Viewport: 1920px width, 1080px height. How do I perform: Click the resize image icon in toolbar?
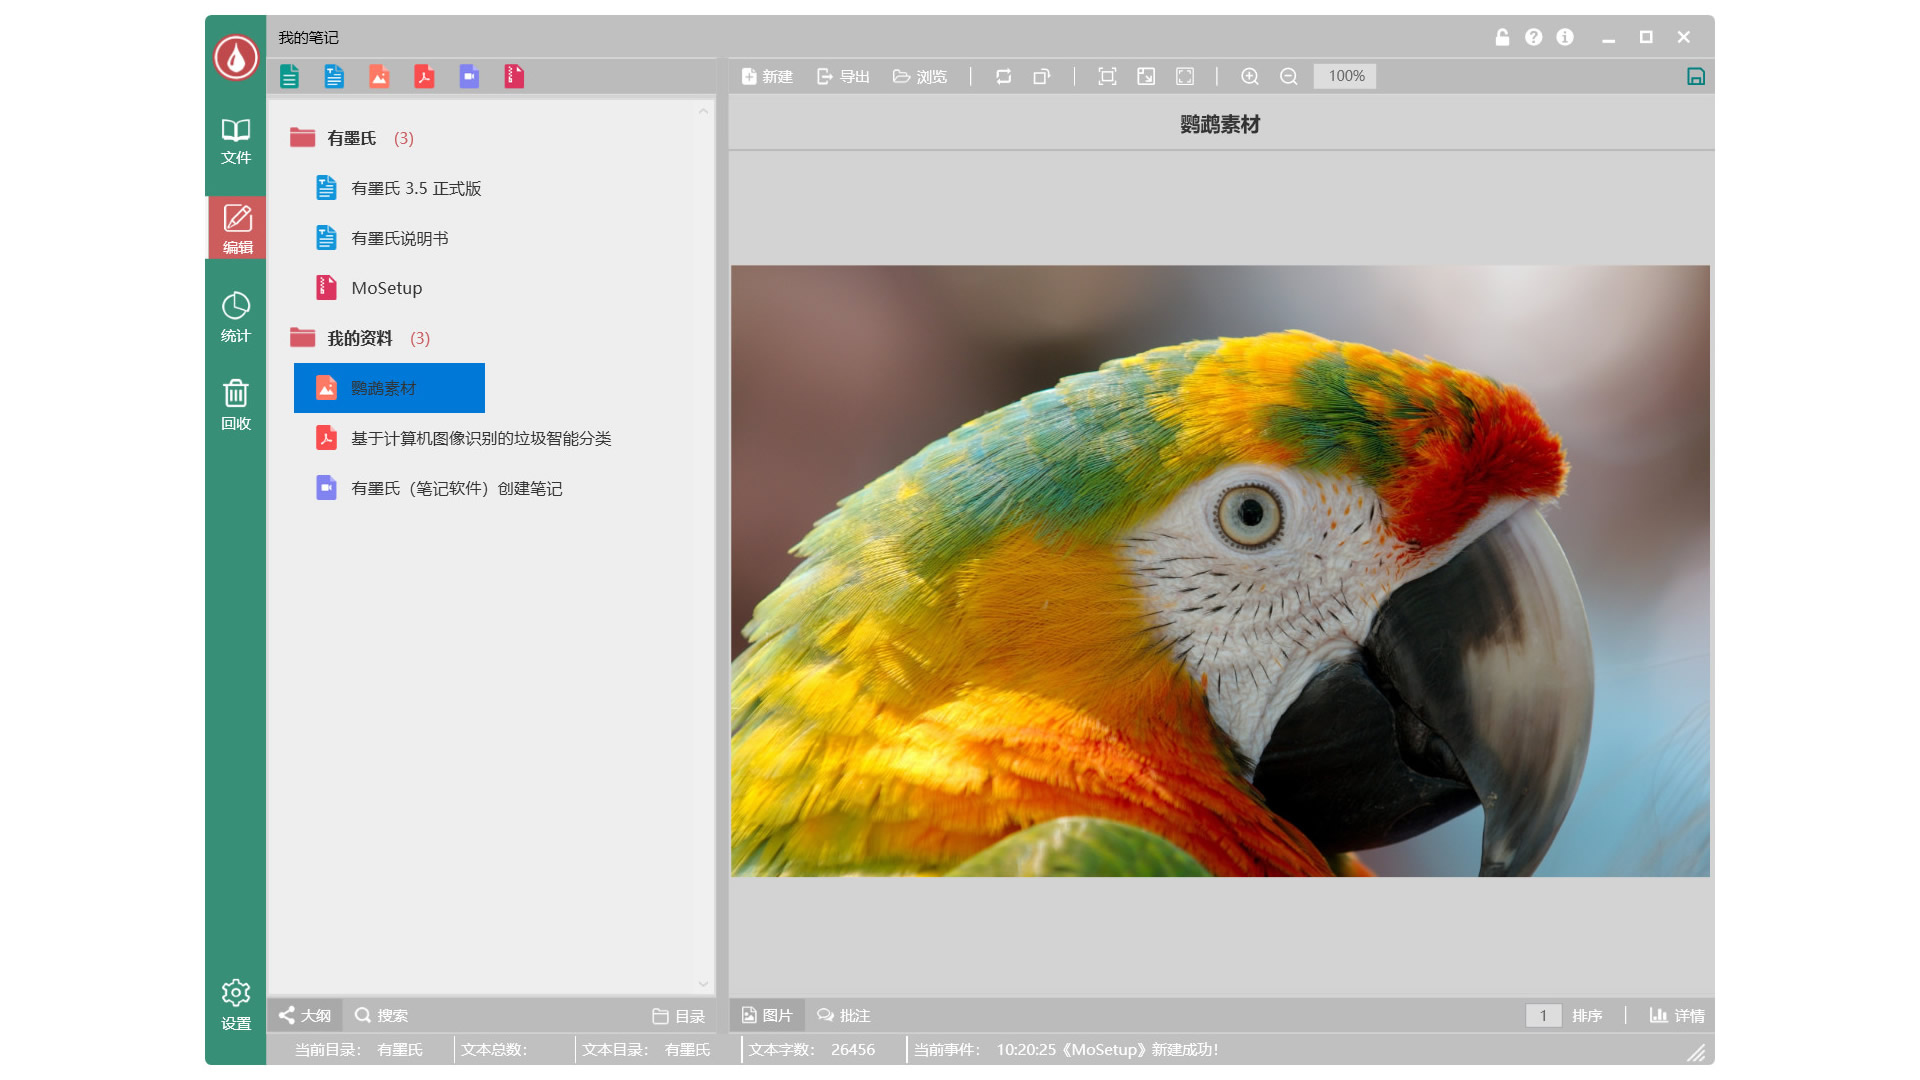tap(1146, 76)
